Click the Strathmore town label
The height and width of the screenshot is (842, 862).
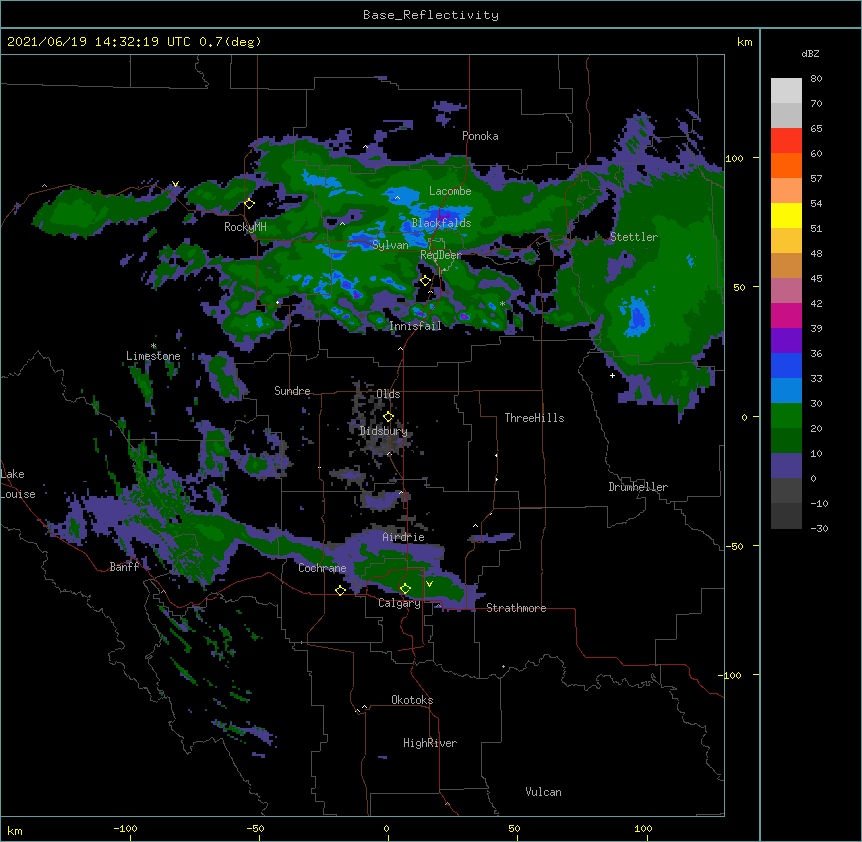pos(516,608)
